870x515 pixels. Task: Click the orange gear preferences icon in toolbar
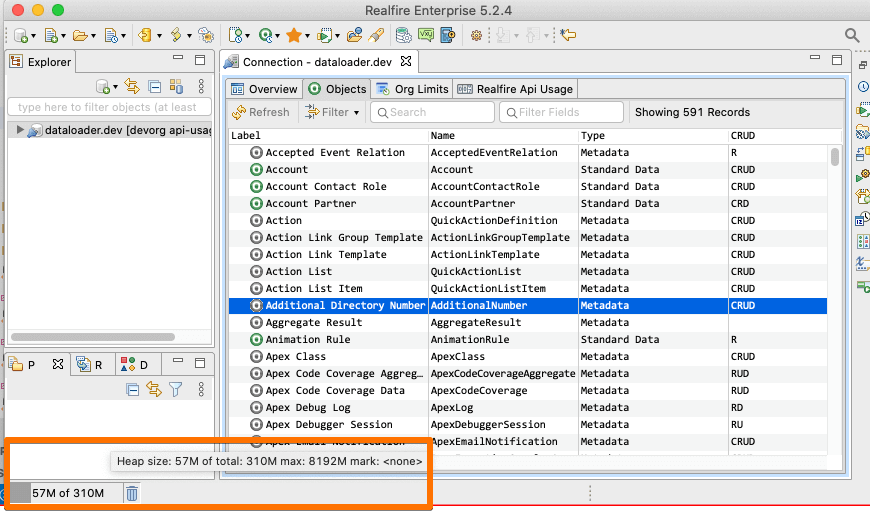pos(476,36)
